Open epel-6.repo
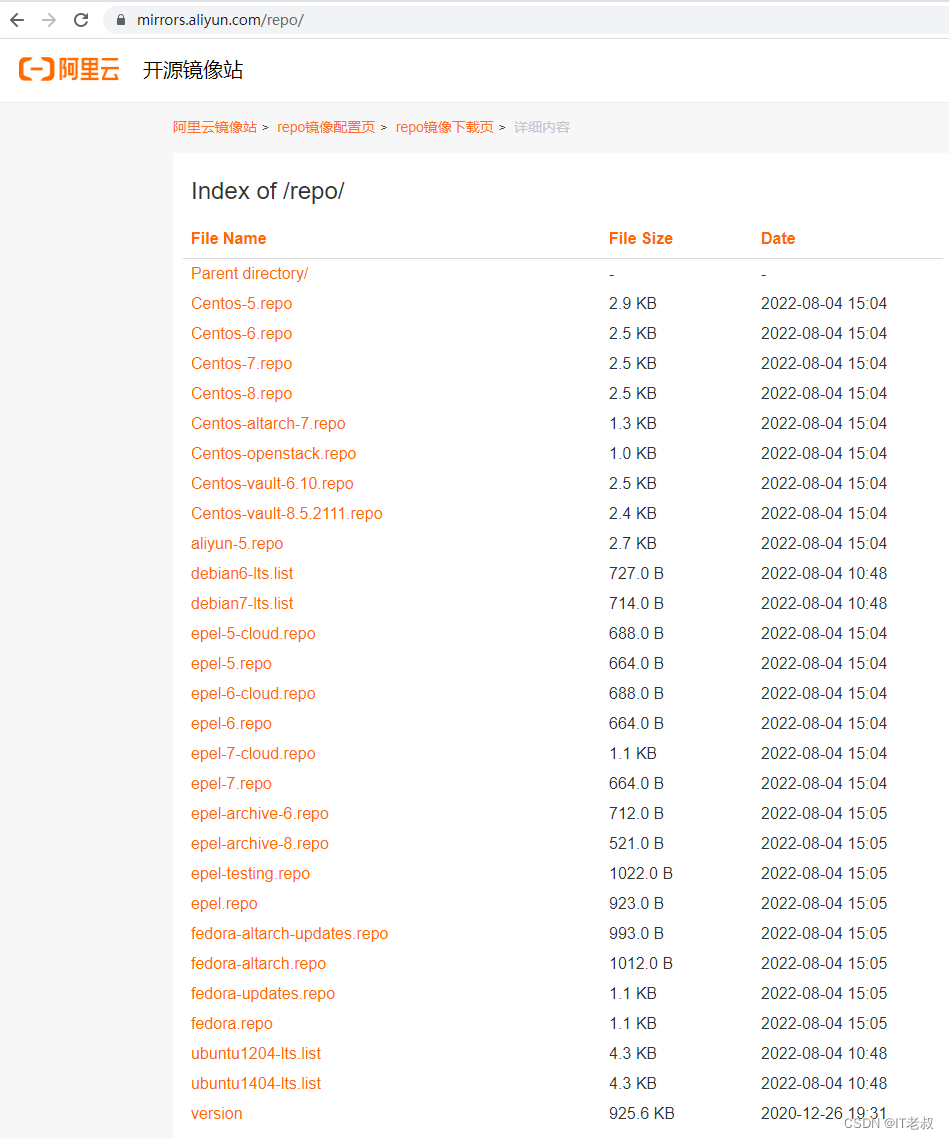Image resolution: width=949 pixels, height=1139 pixels. click(x=231, y=723)
